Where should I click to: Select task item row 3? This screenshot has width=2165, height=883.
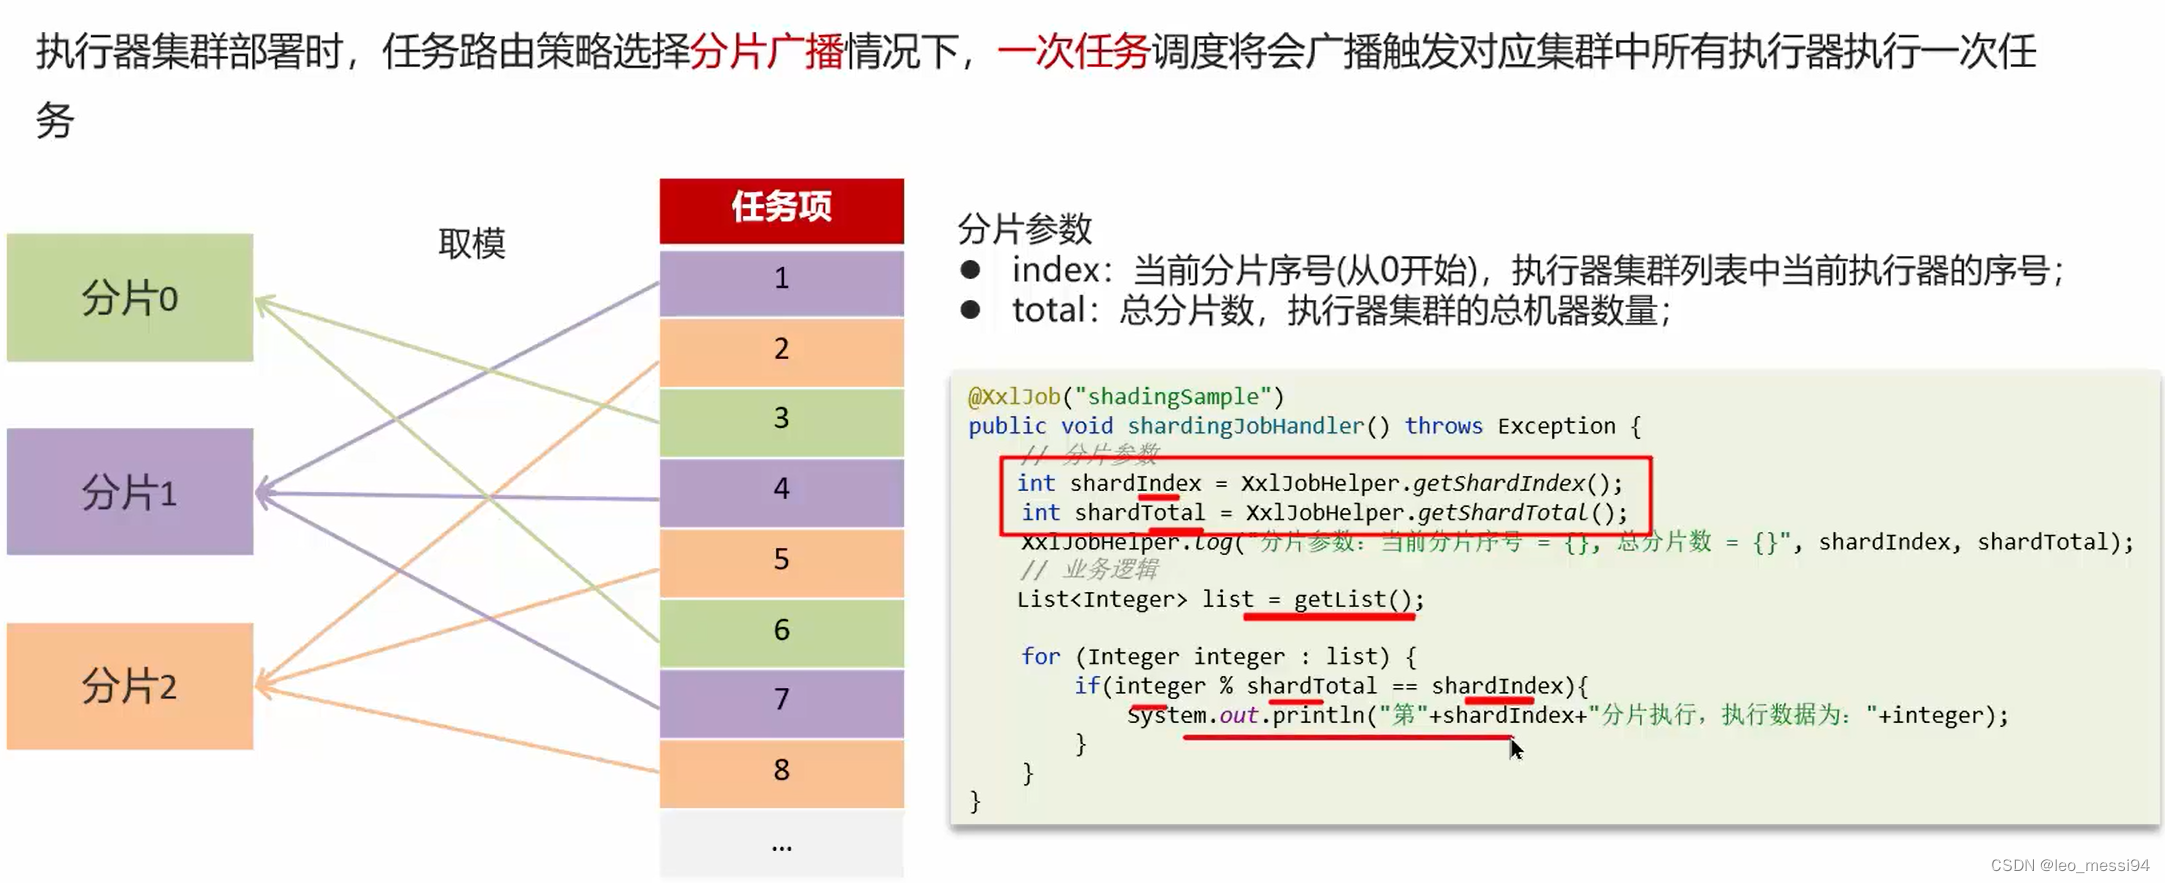(781, 422)
